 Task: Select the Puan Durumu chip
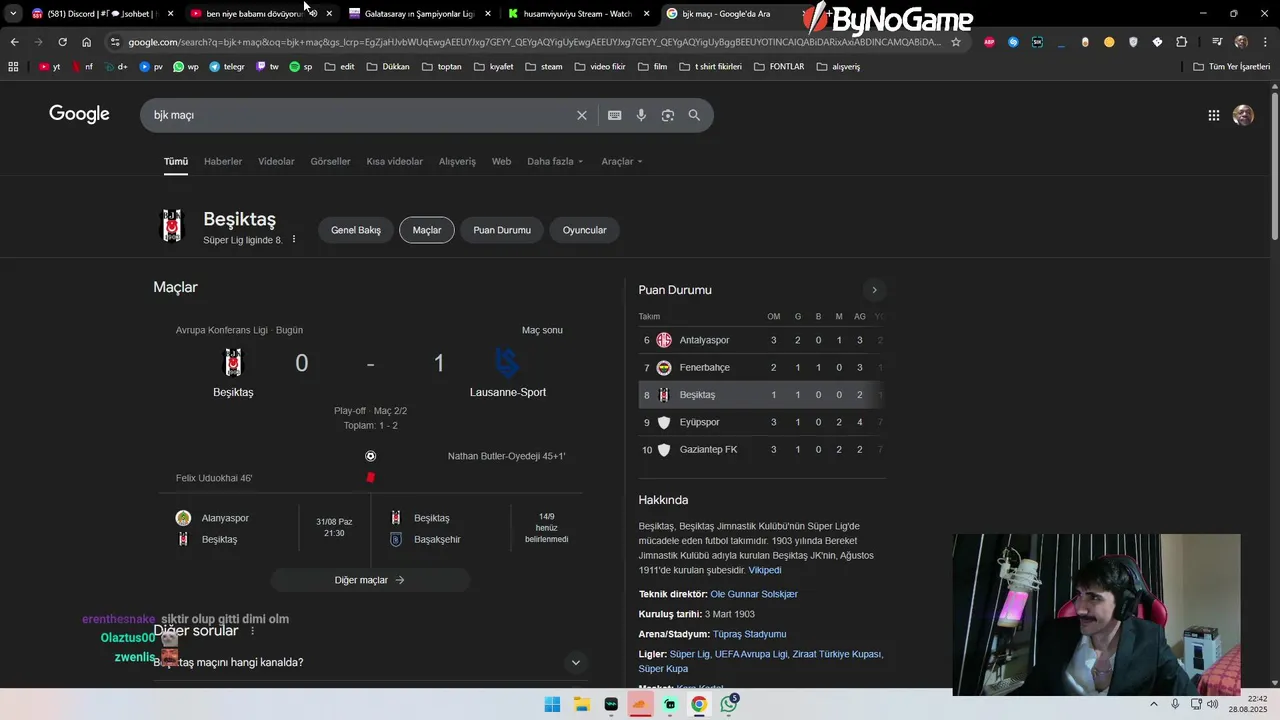(502, 230)
